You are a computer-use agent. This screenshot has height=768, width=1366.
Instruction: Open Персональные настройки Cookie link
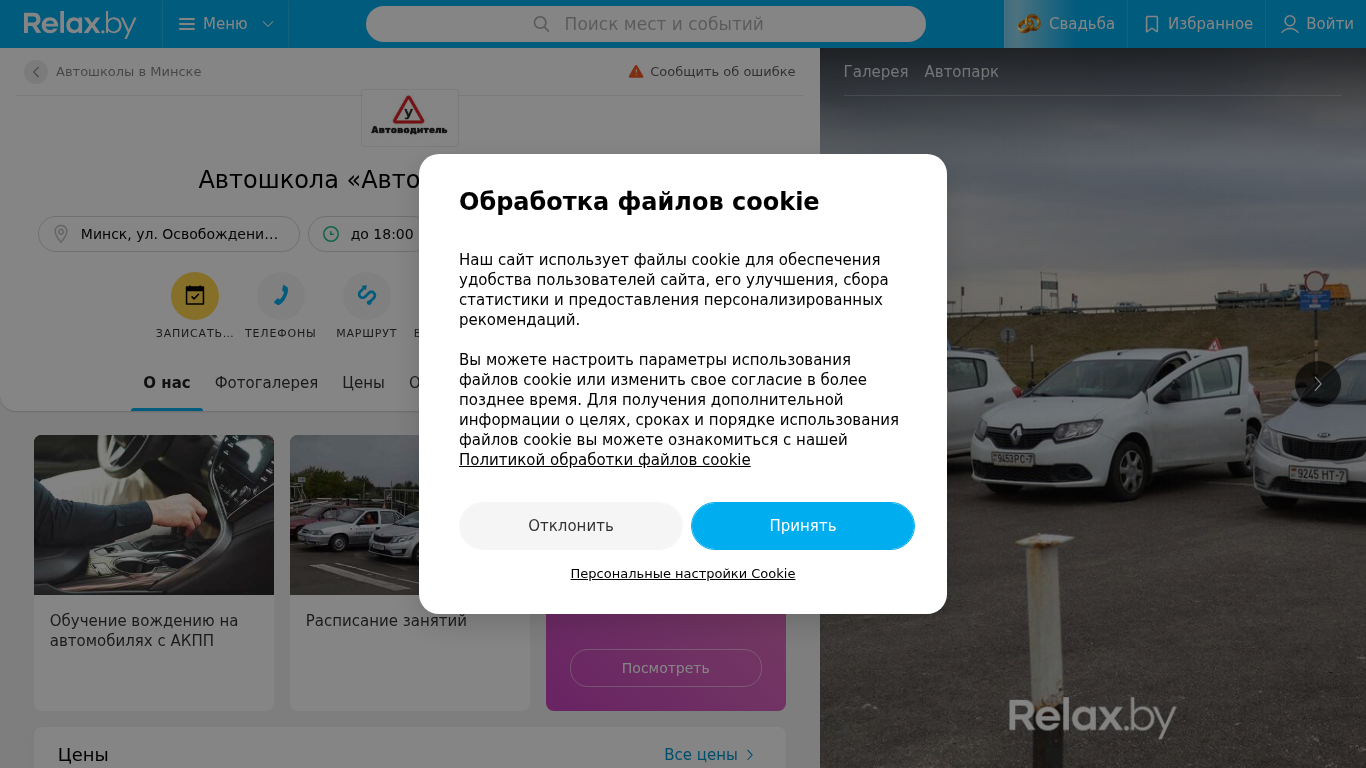pos(683,574)
